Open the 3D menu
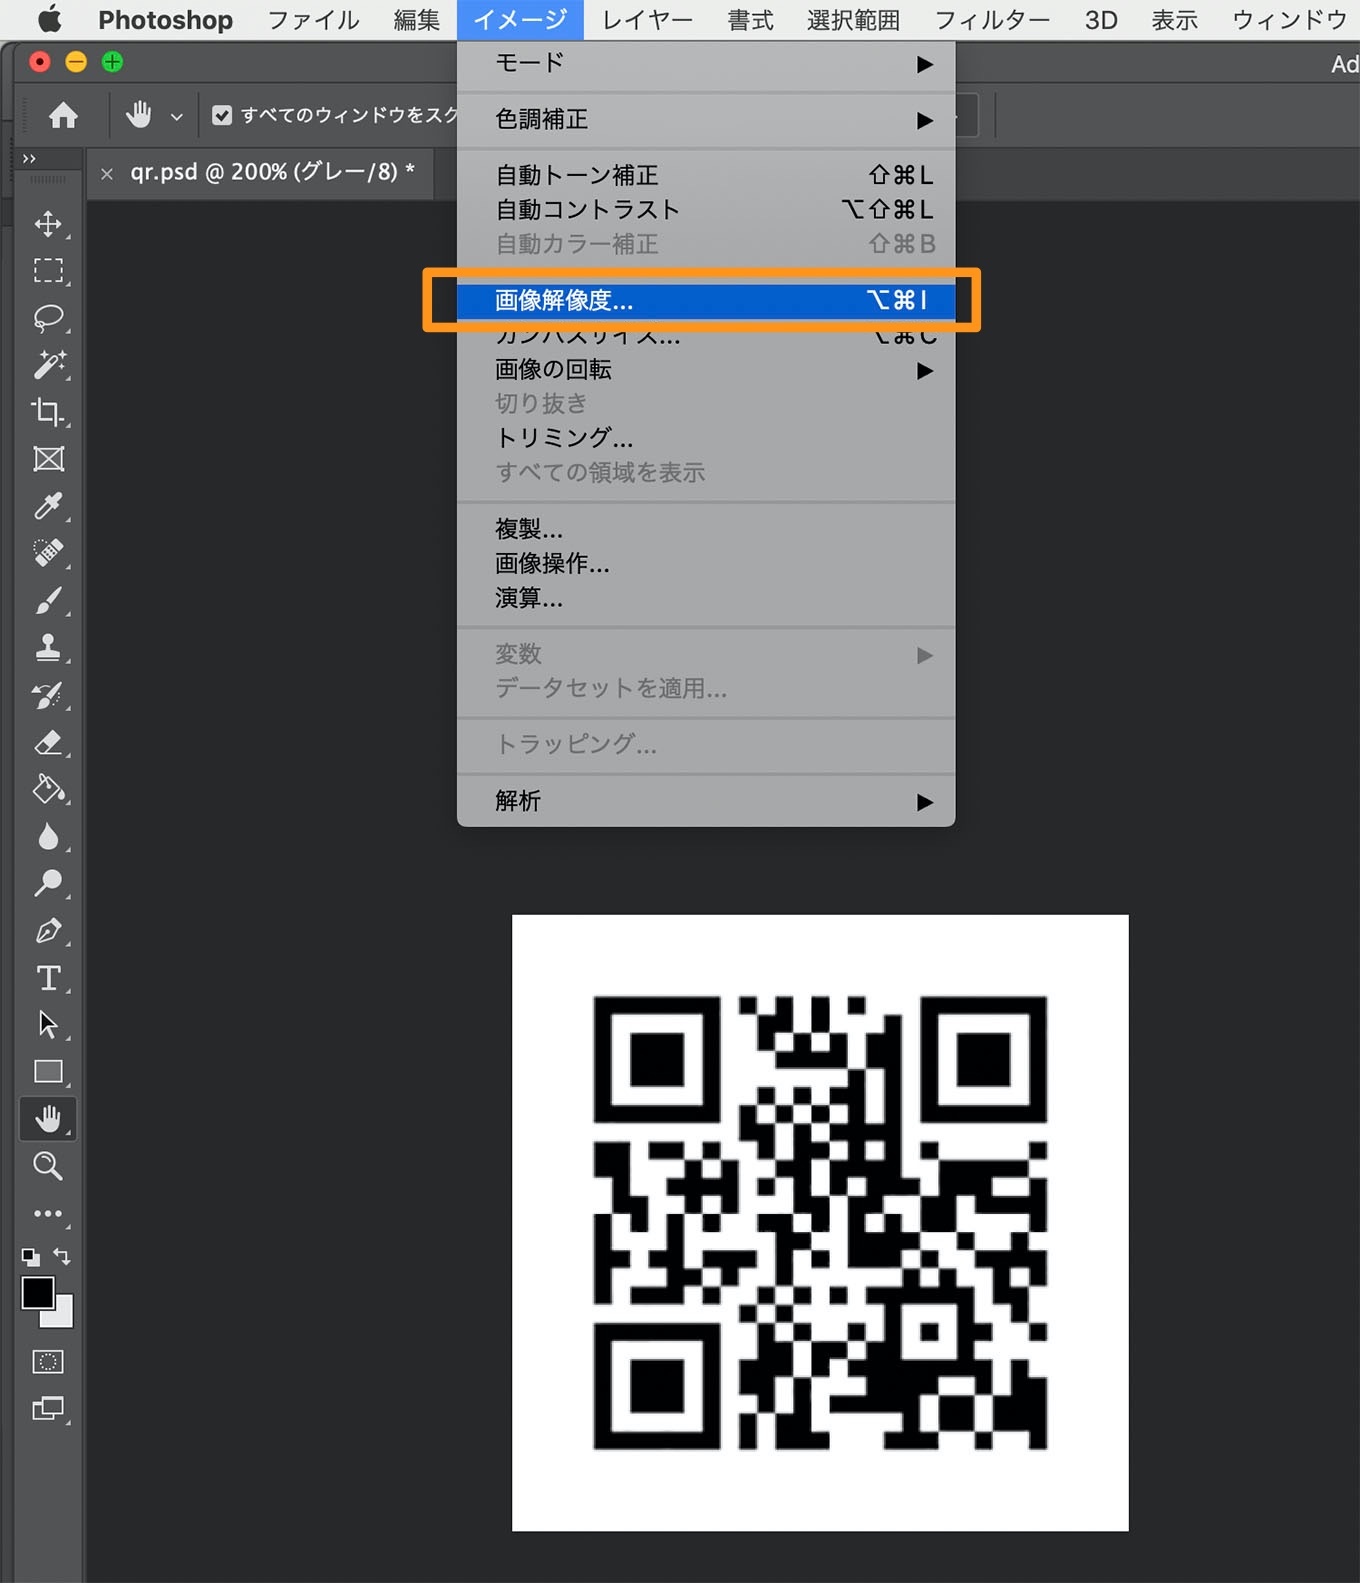This screenshot has height=1583, width=1360. coord(1101,20)
